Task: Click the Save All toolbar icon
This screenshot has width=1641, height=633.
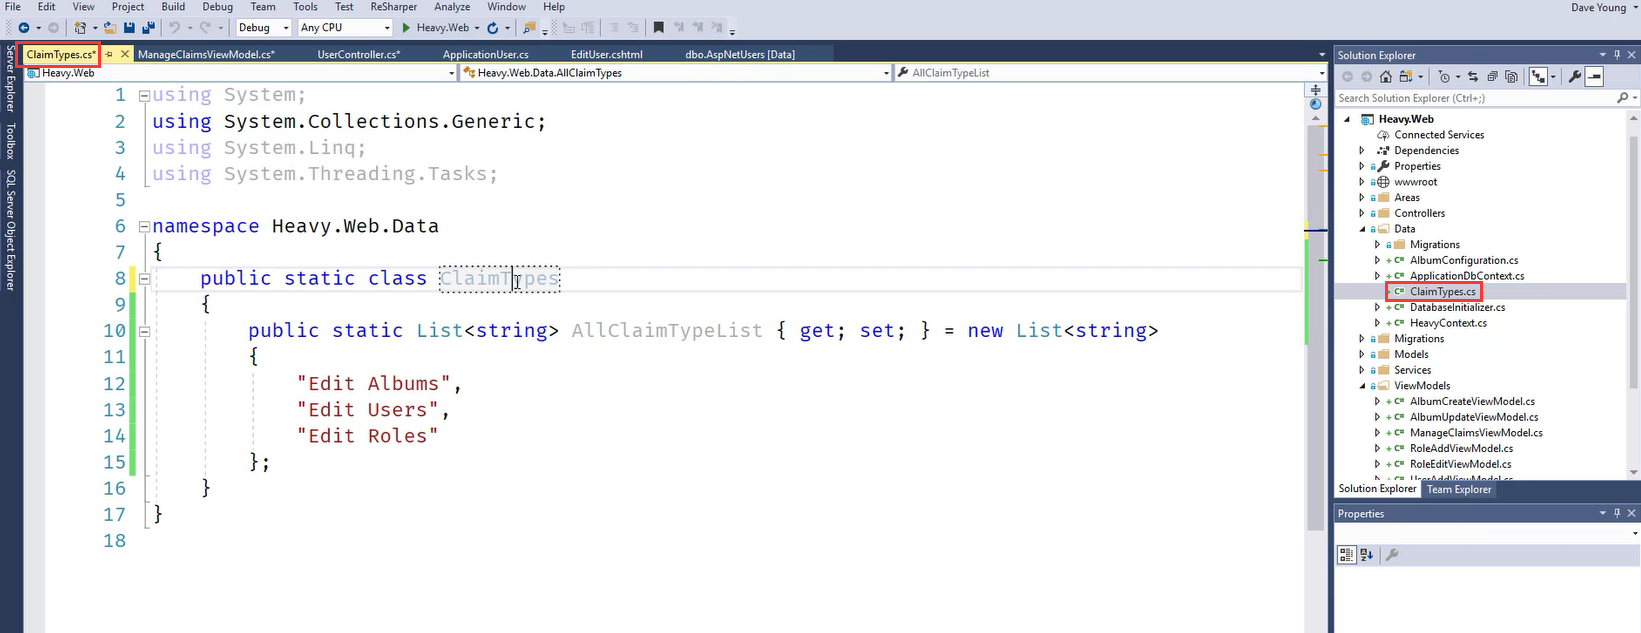Action: 148,28
